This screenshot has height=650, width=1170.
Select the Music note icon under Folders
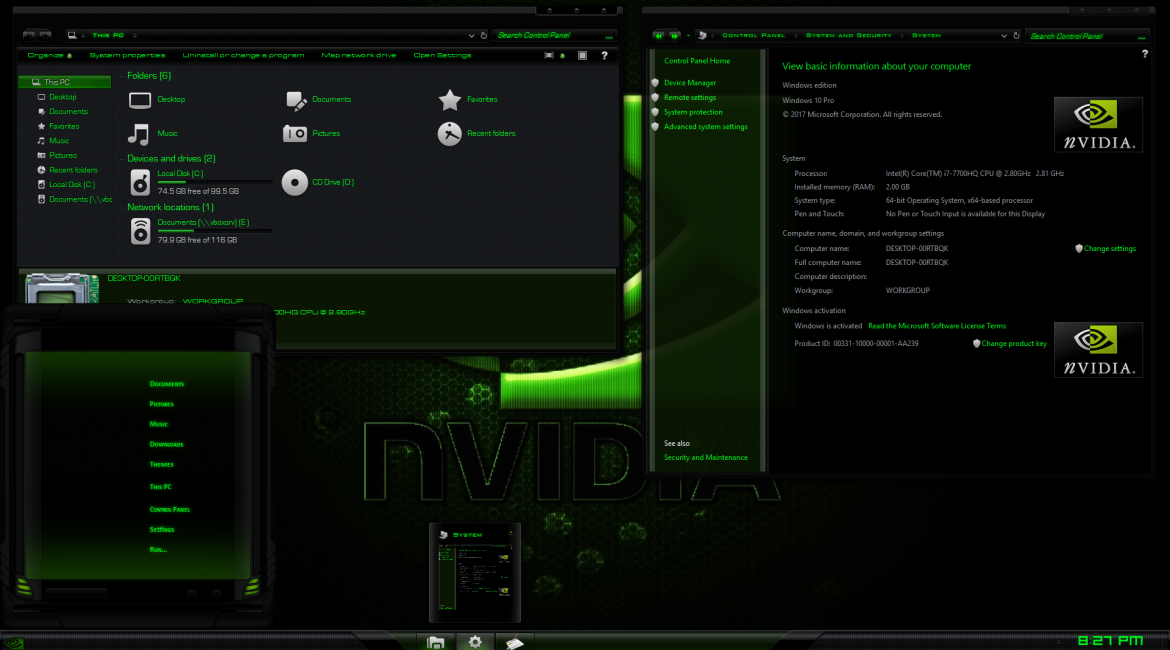(x=139, y=134)
